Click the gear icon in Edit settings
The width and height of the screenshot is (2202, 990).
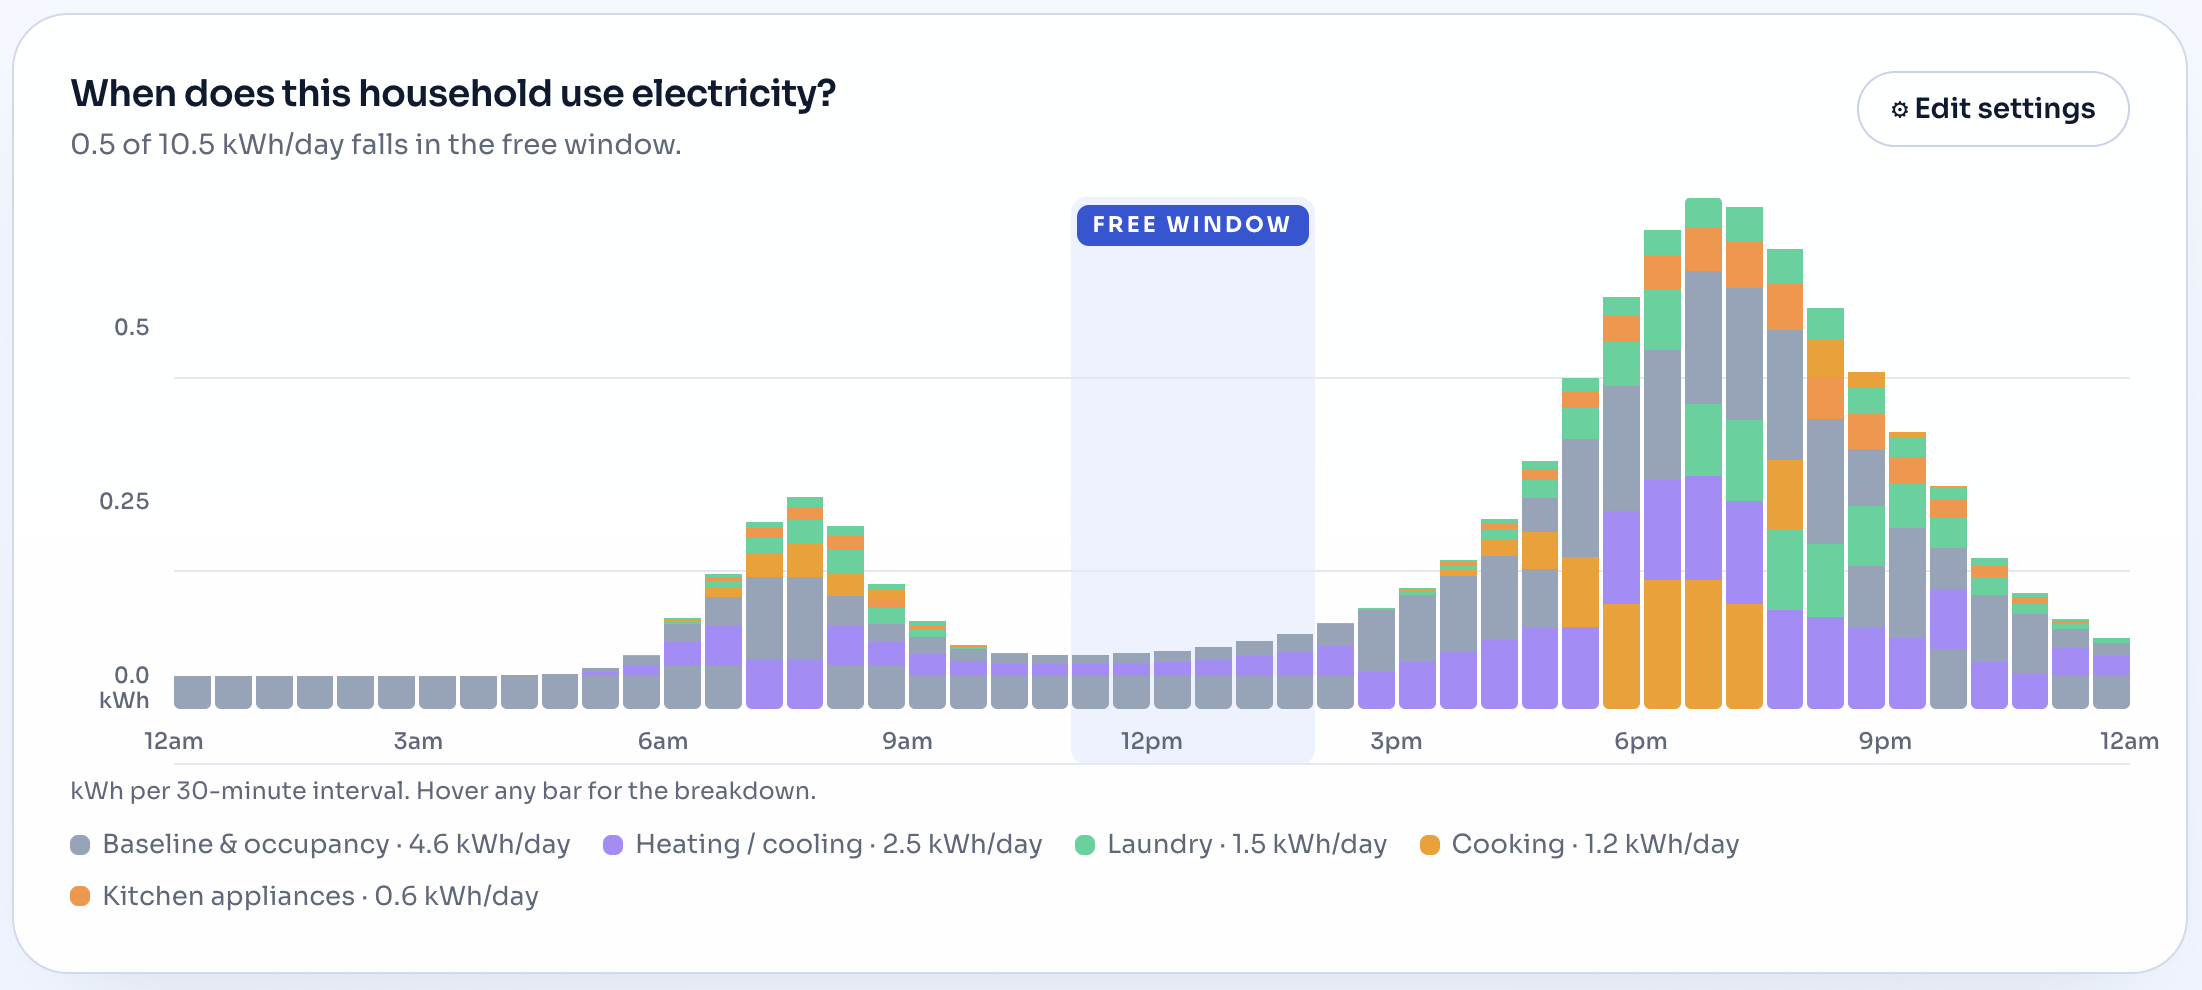(1899, 110)
